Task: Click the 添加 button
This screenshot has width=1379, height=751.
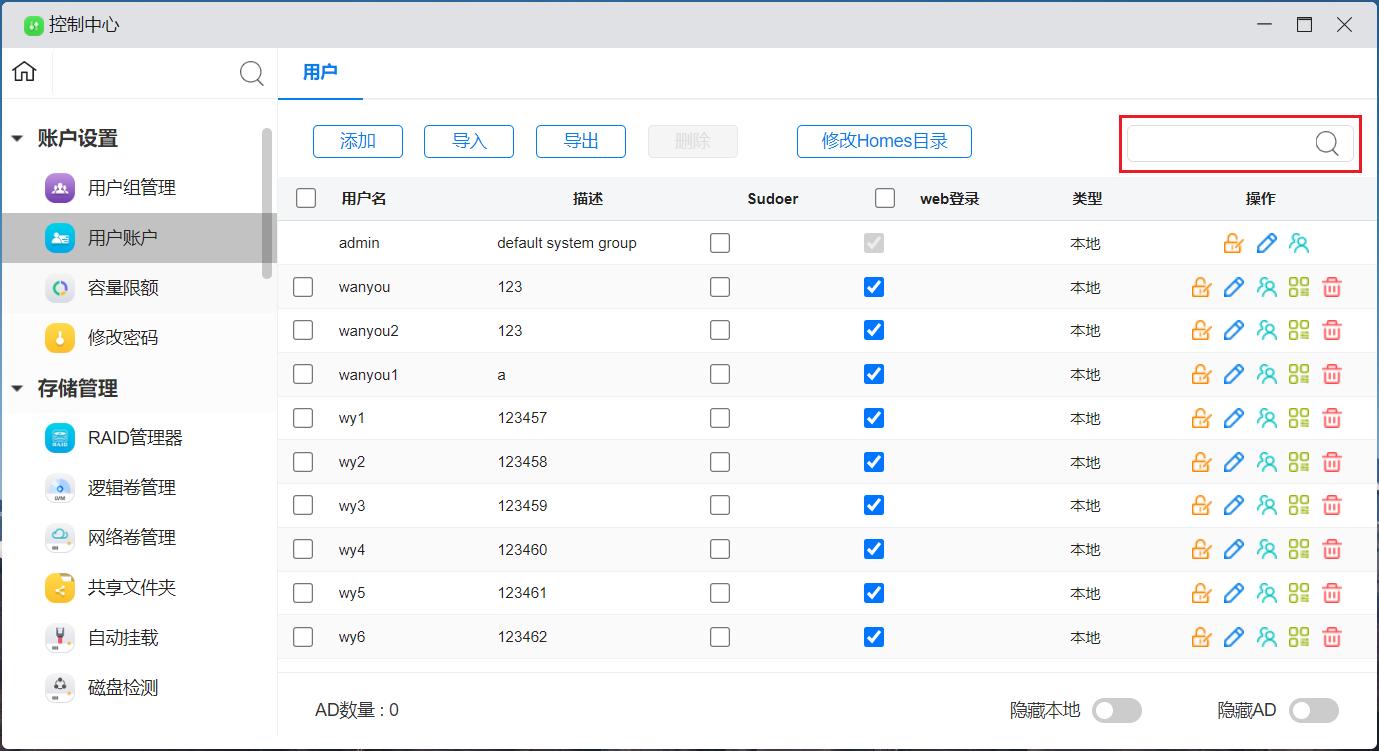Action: [x=358, y=141]
